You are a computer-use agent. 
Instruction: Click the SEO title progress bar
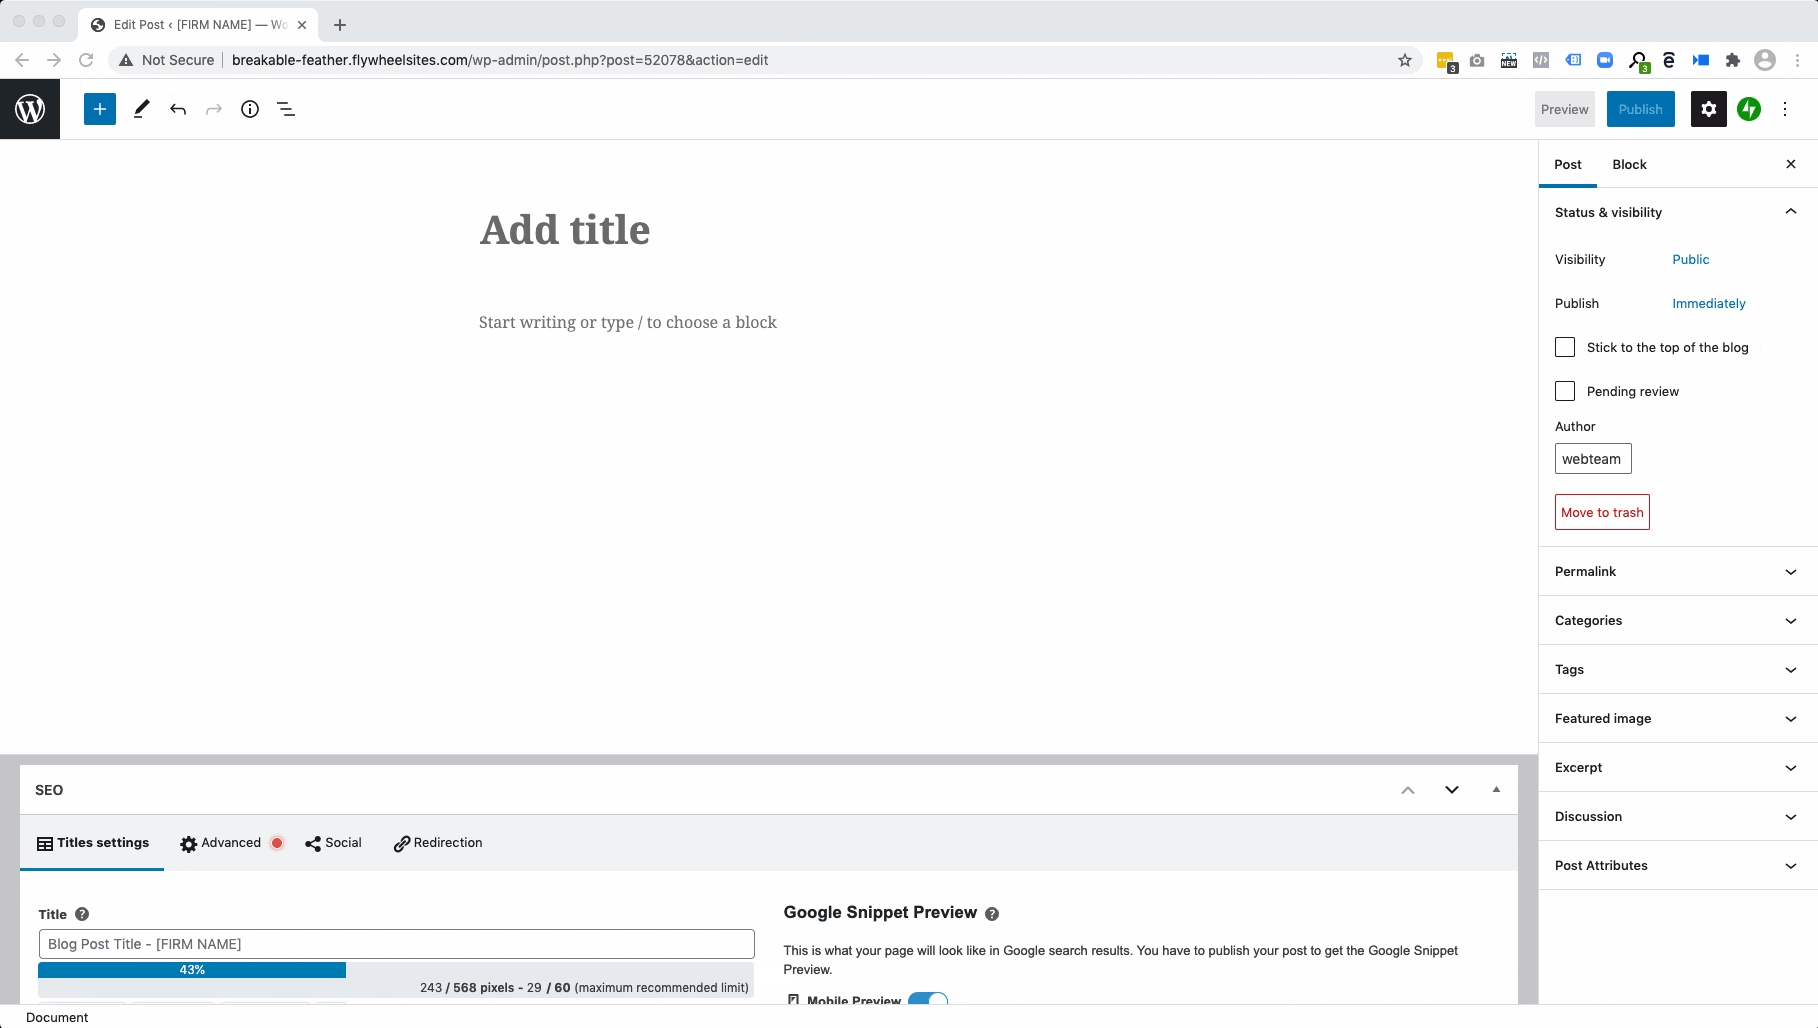(395, 970)
